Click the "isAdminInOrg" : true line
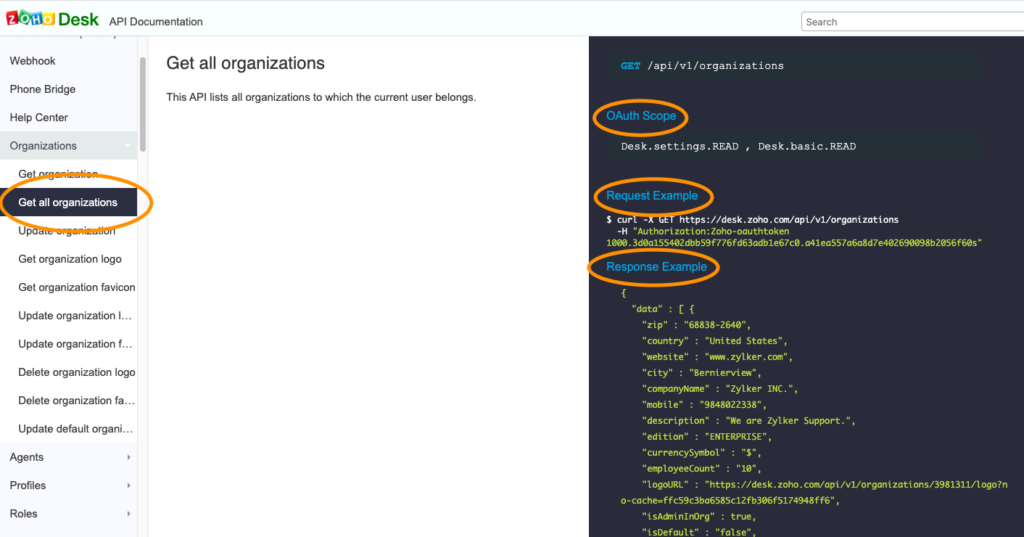Image resolution: width=1024 pixels, height=537 pixels. point(699,517)
